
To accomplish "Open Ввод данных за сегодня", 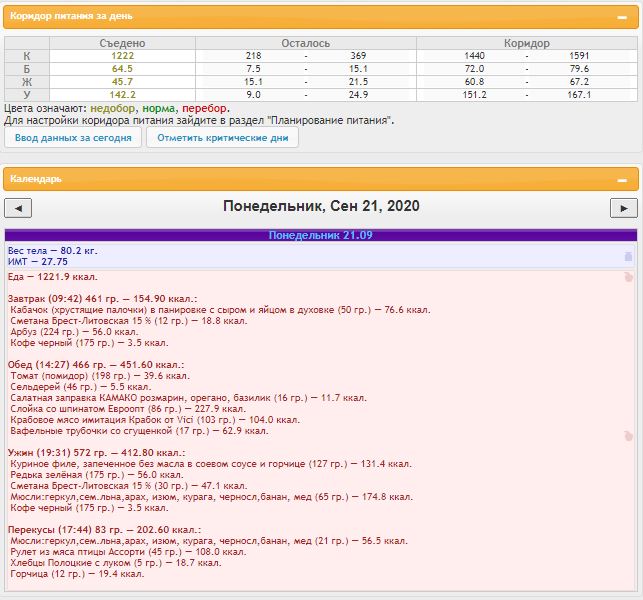I will [x=73, y=138].
